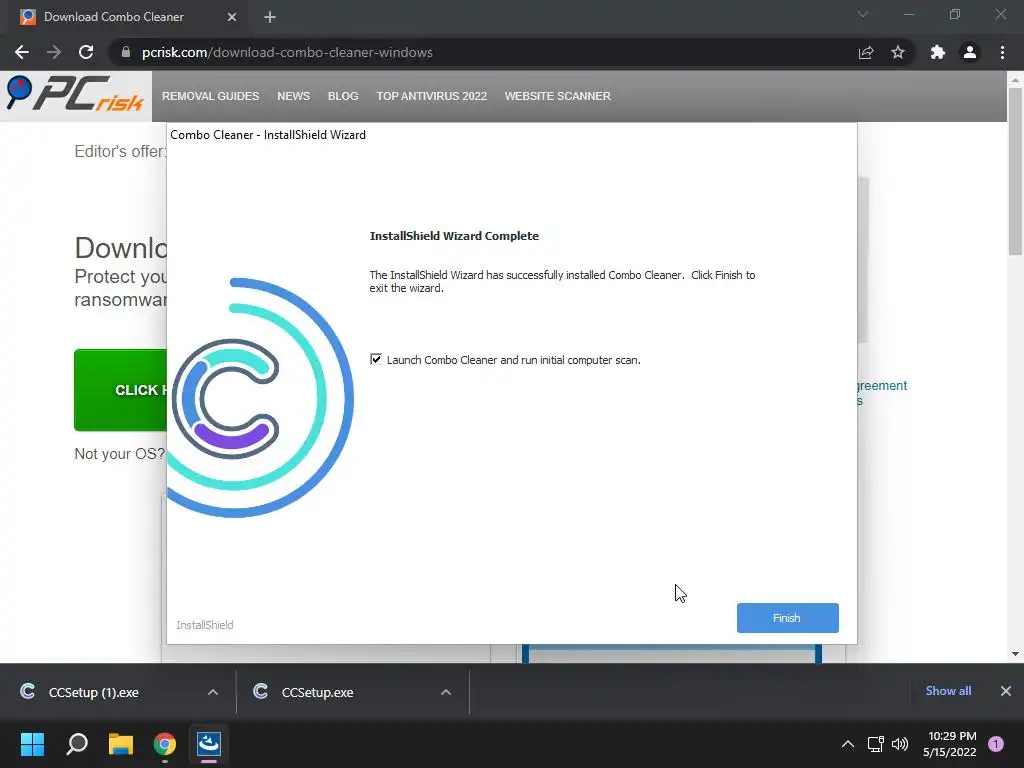
Task: Open the Blog menu item
Action: (343, 96)
